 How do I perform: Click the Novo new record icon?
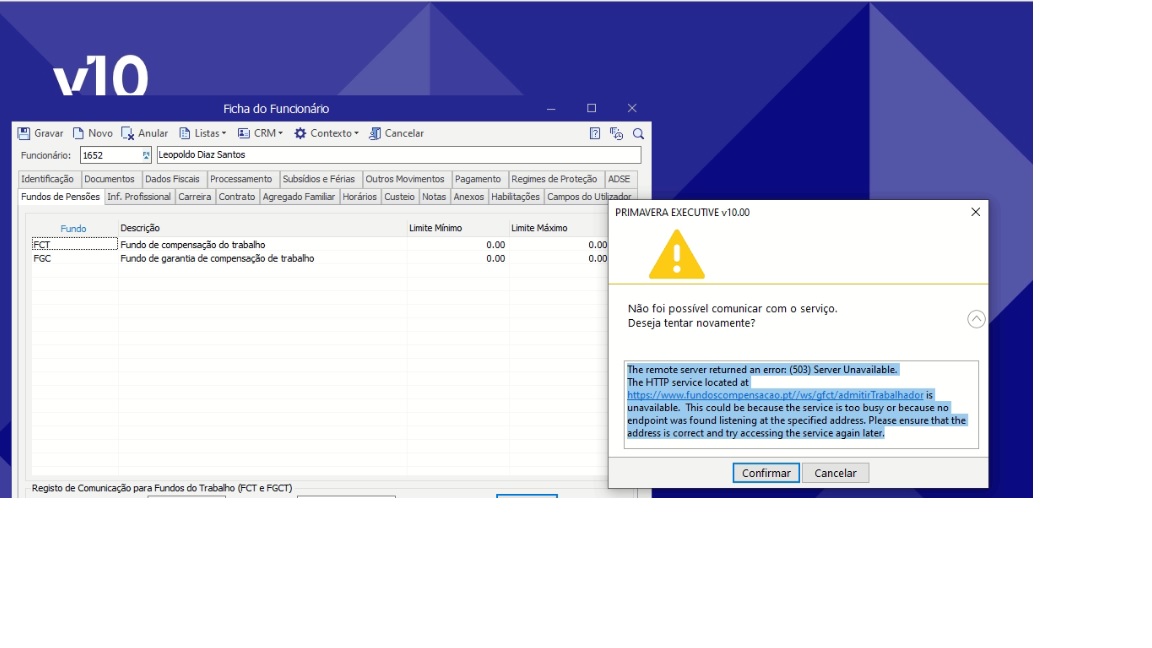pos(78,133)
